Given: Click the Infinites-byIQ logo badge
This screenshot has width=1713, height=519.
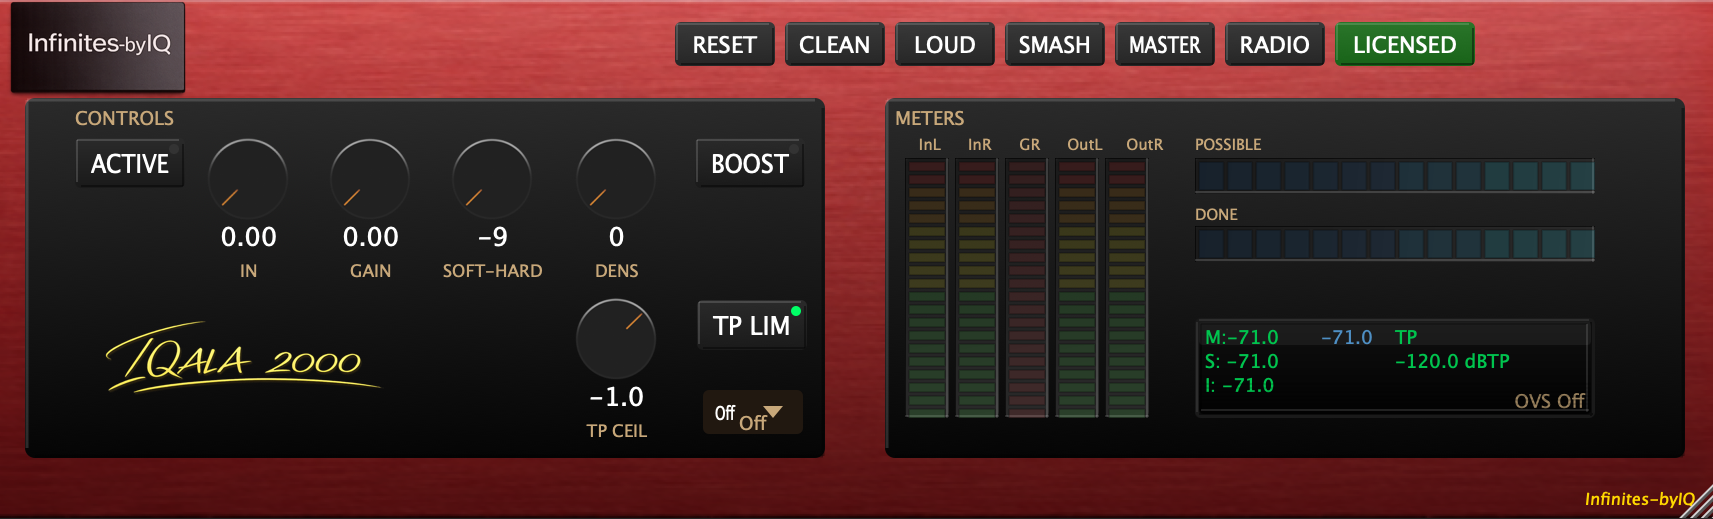Looking at the screenshot, I should click(98, 46).
